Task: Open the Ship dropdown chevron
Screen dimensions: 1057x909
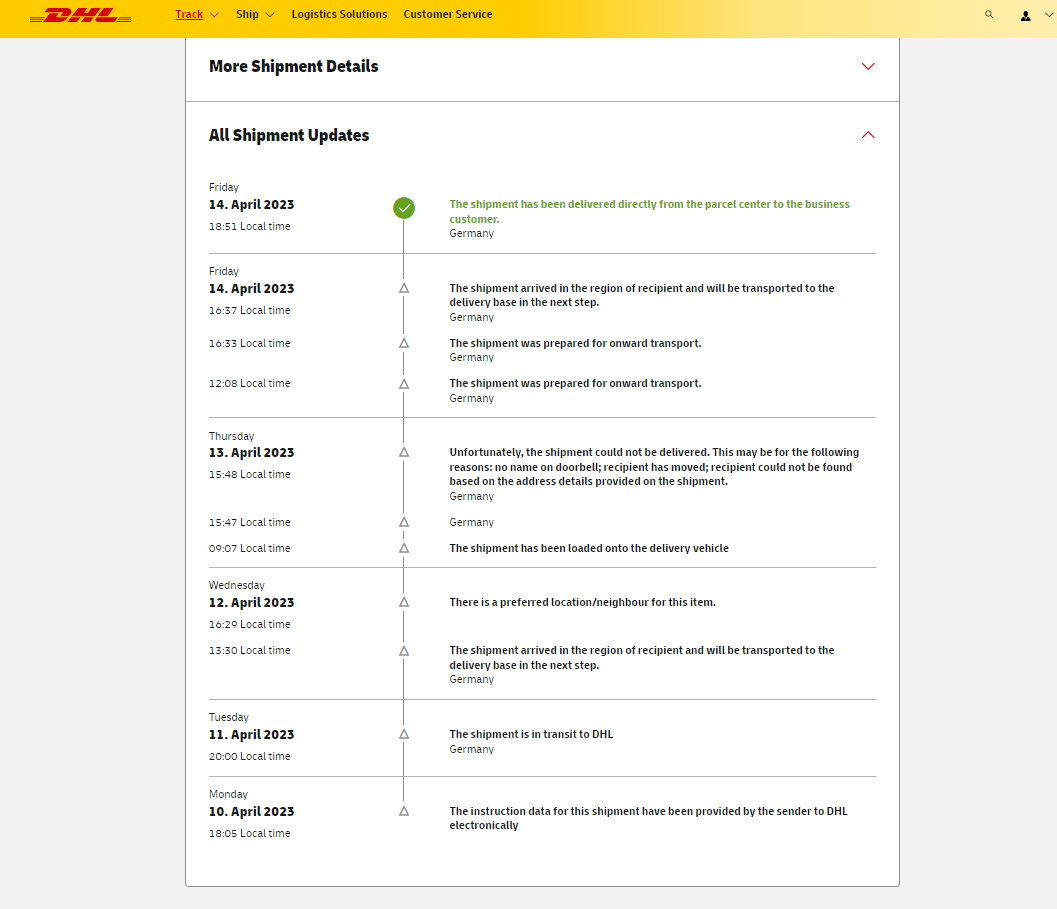Action: coord(270,15)
